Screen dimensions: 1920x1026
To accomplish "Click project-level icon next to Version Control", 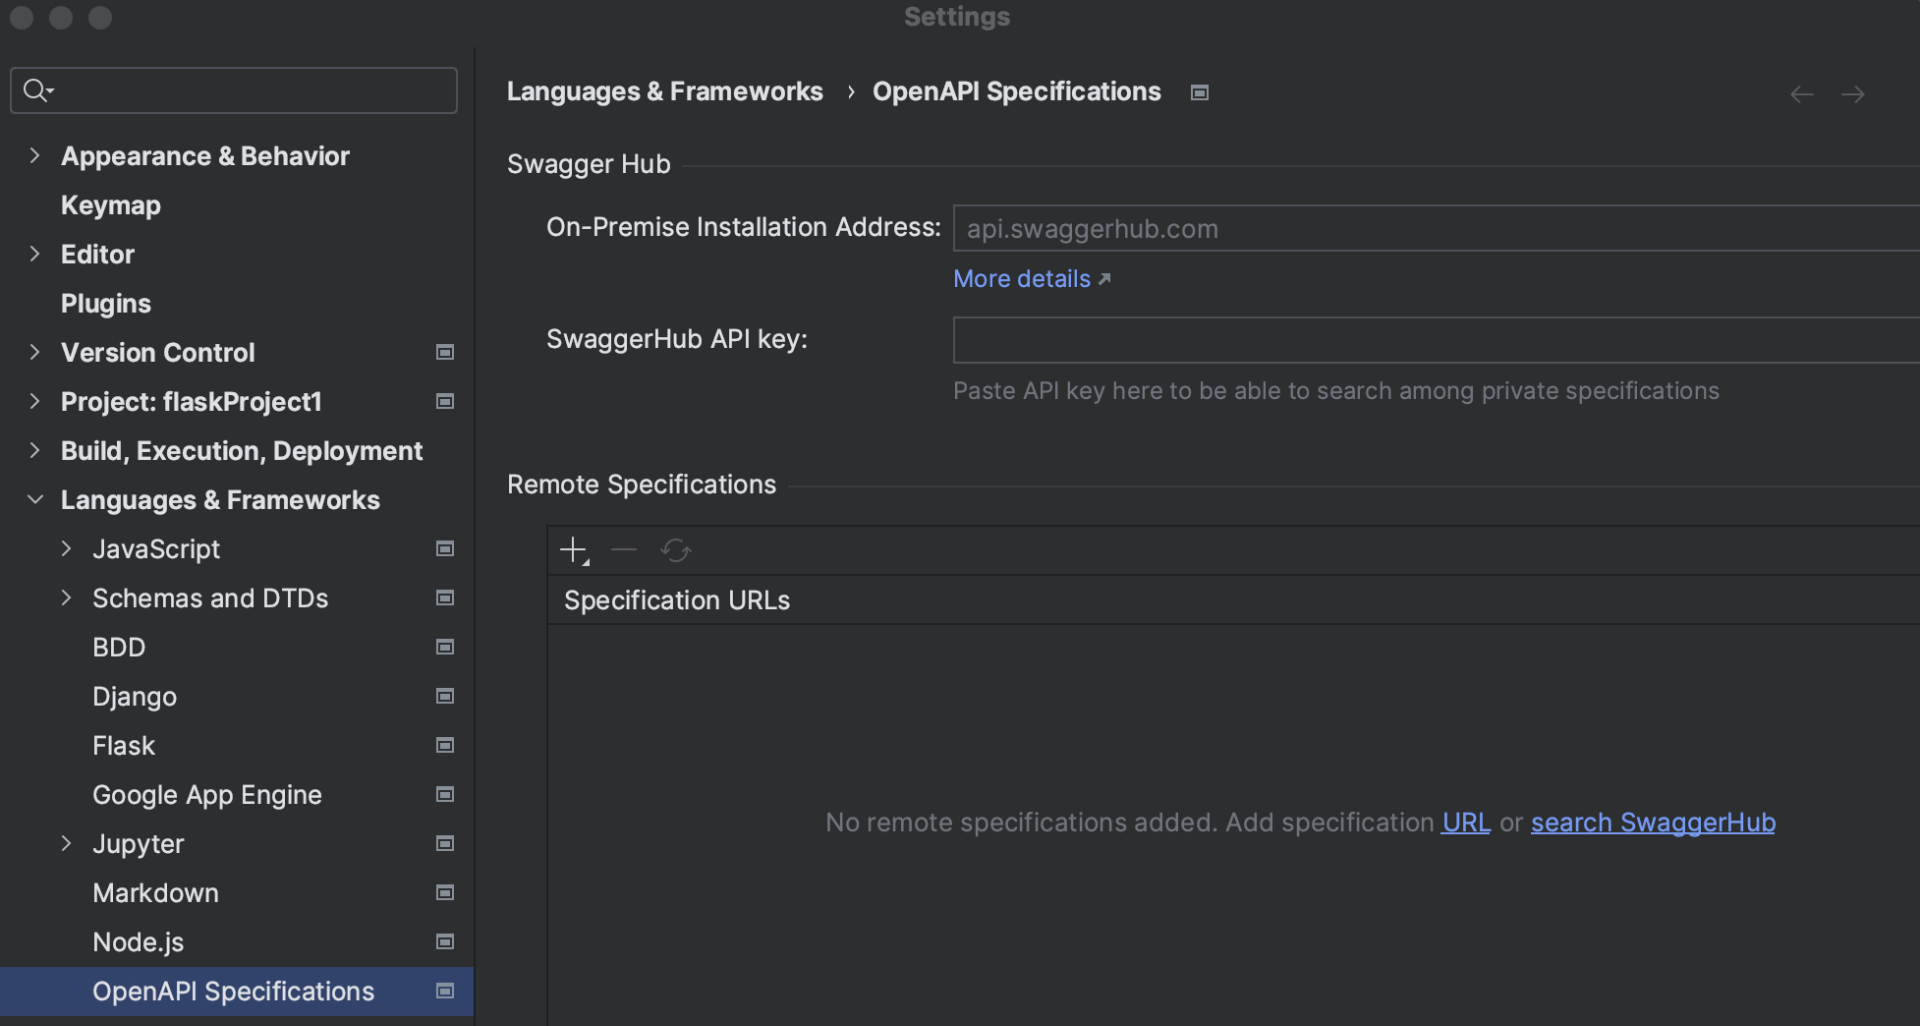I will [445, 352].
